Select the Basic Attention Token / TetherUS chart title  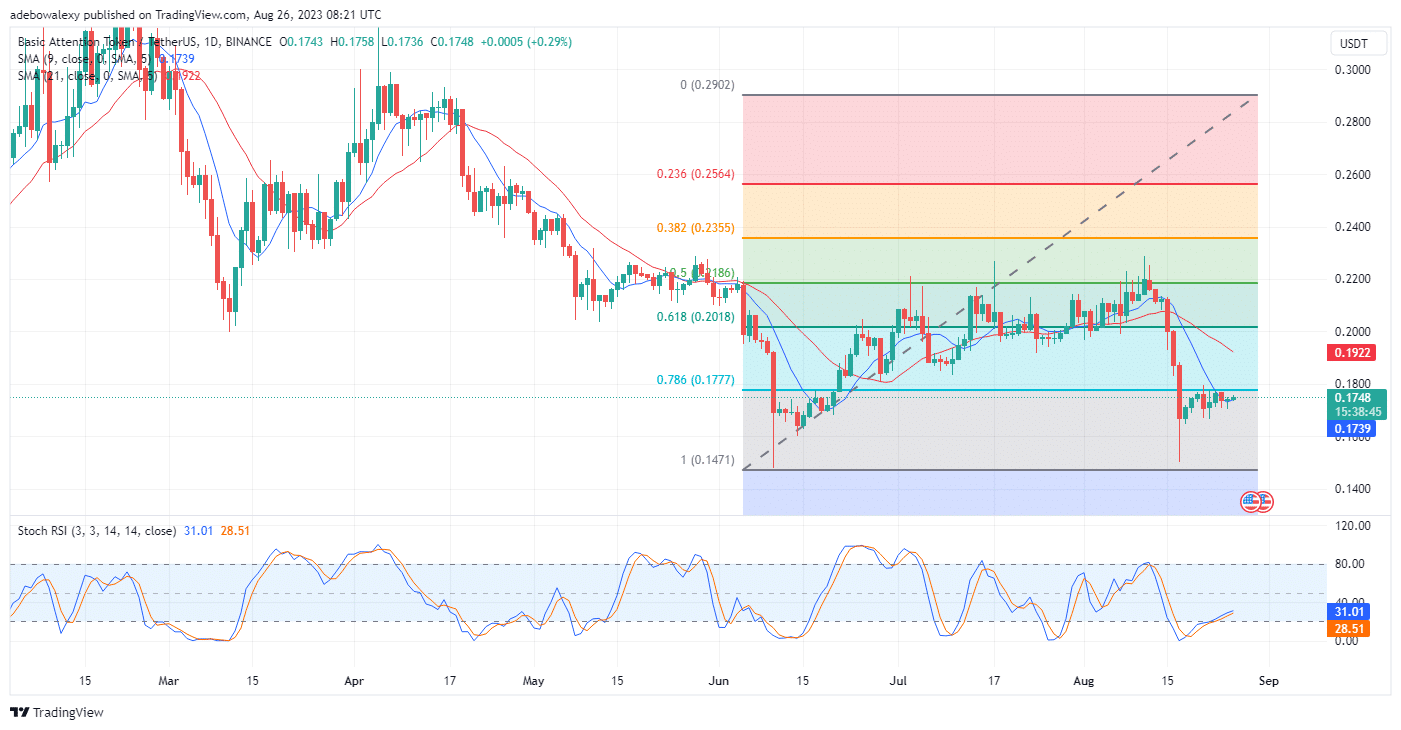[146, 42]
